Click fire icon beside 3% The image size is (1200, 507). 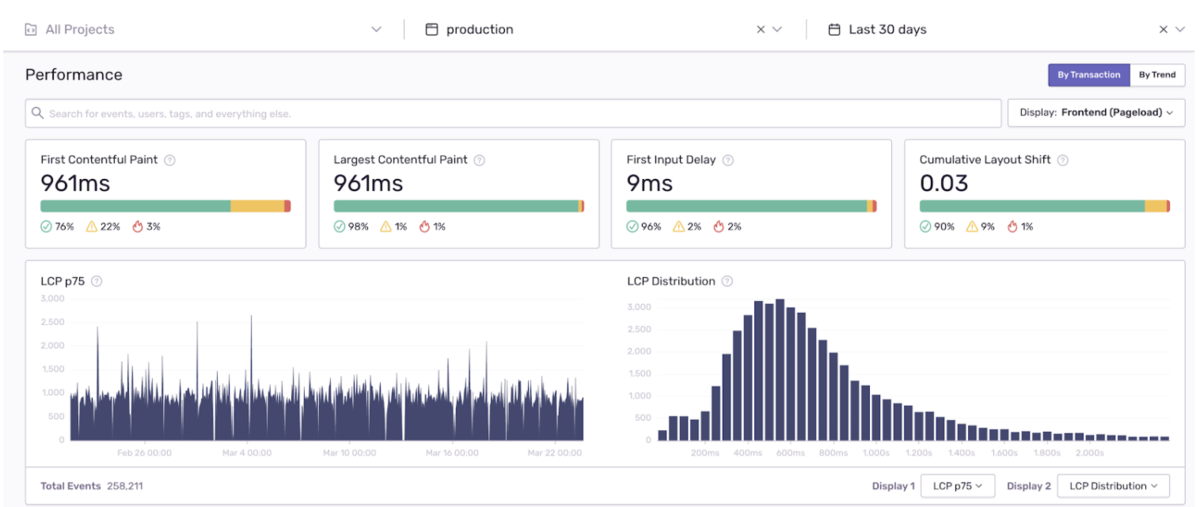137,227
